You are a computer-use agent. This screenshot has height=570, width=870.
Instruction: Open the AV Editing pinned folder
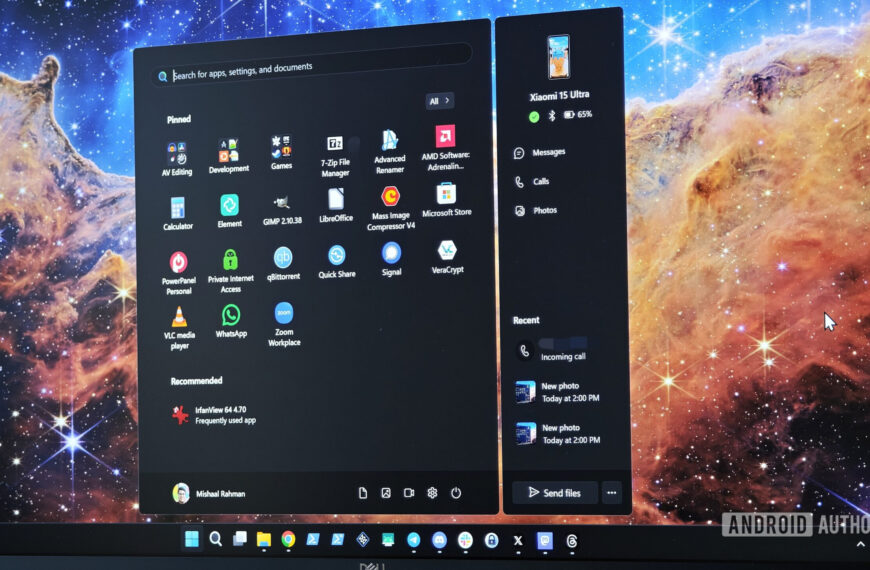tap(177, 159)
